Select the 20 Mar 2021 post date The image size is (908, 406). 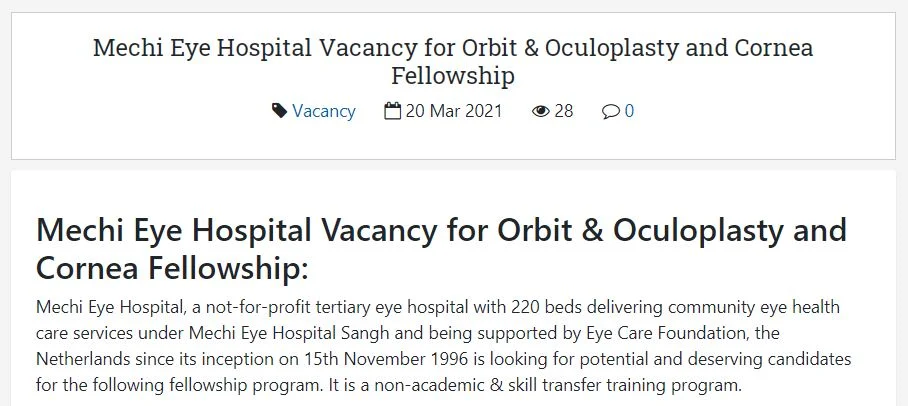click(453, 111)
